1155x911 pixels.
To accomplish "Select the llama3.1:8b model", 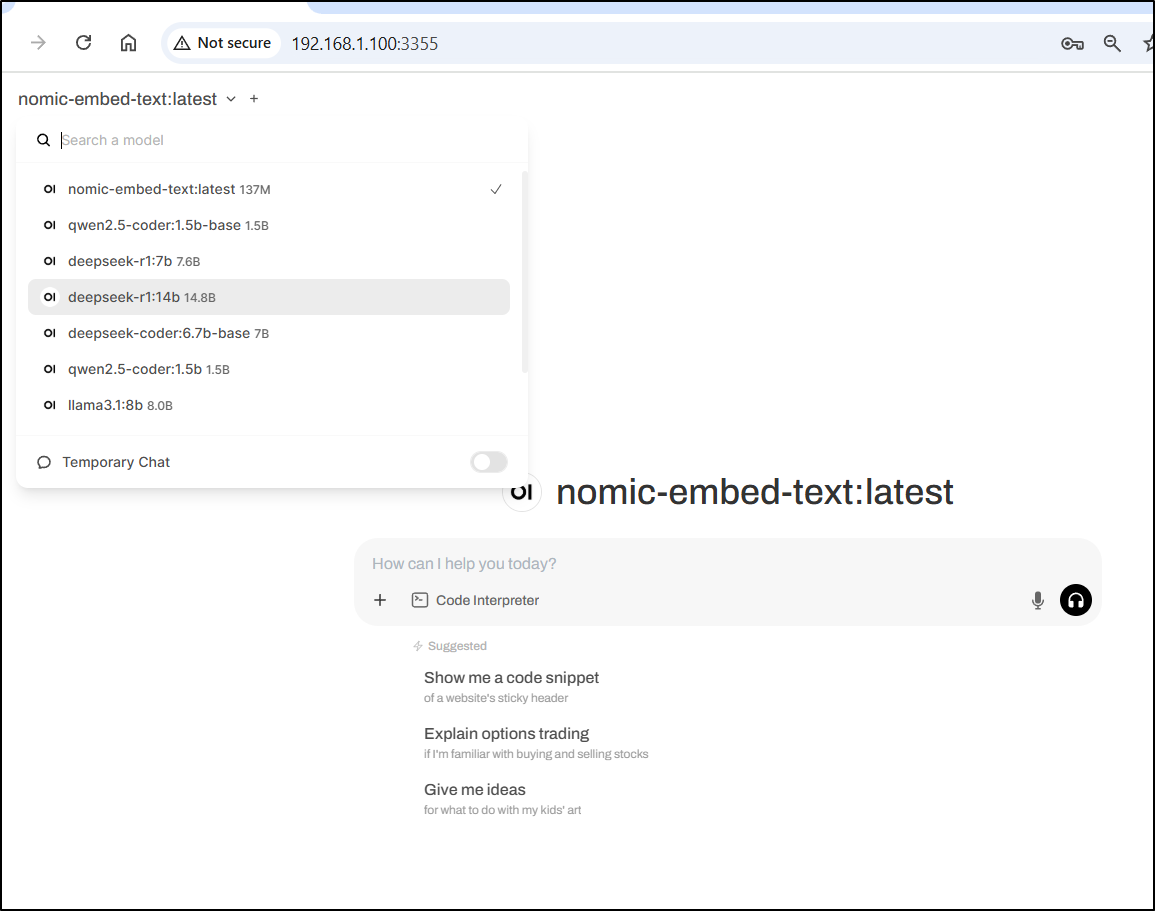I will (x=269, y=405).
